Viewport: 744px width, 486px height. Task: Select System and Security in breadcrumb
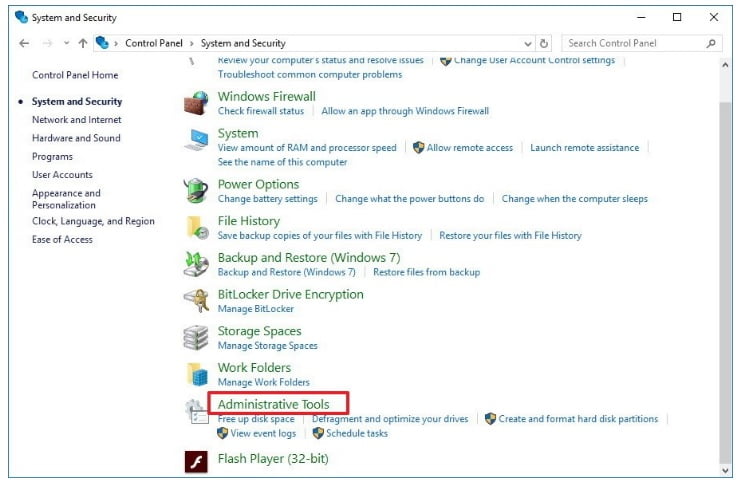[243, 43]
